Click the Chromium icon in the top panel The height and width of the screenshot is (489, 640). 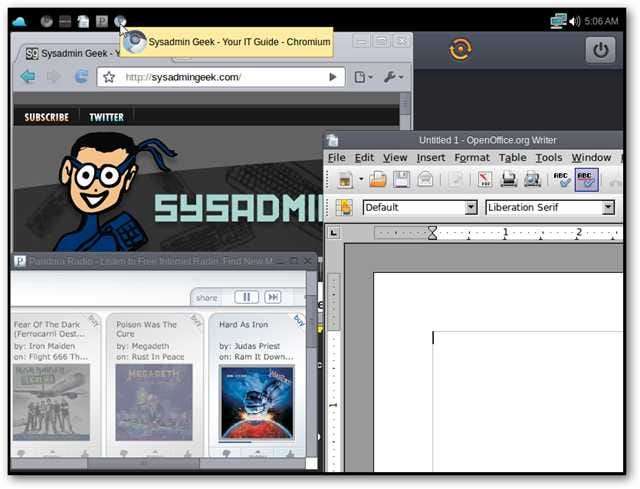[120, 21]
